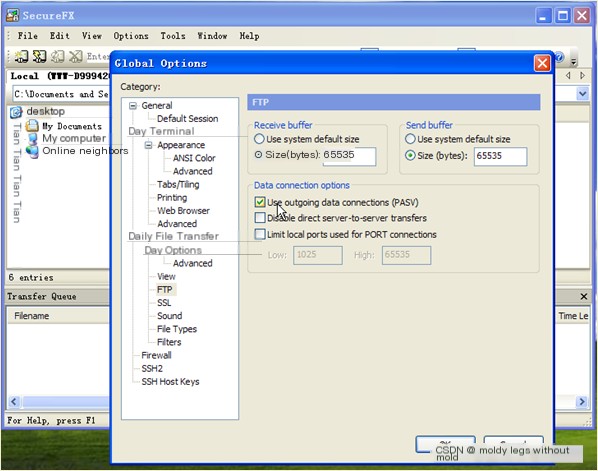
Task: Click the Connect toolbar icon in SecureFX
Action: (21, 56)
